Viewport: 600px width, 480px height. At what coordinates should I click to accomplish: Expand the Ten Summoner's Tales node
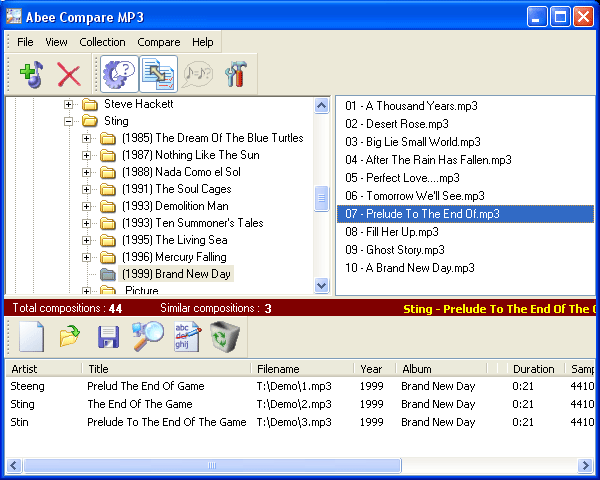click(x=86, y=223)
